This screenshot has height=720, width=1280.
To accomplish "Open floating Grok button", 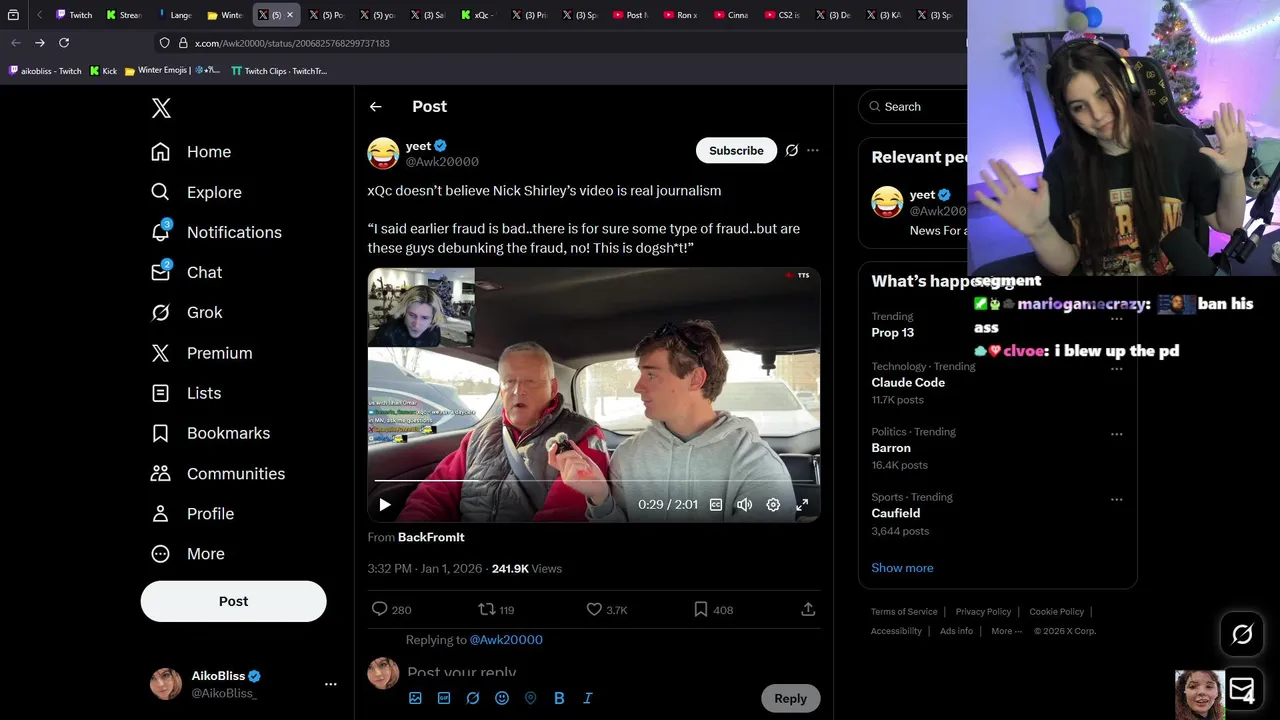I will click(x=1242, y=634).
